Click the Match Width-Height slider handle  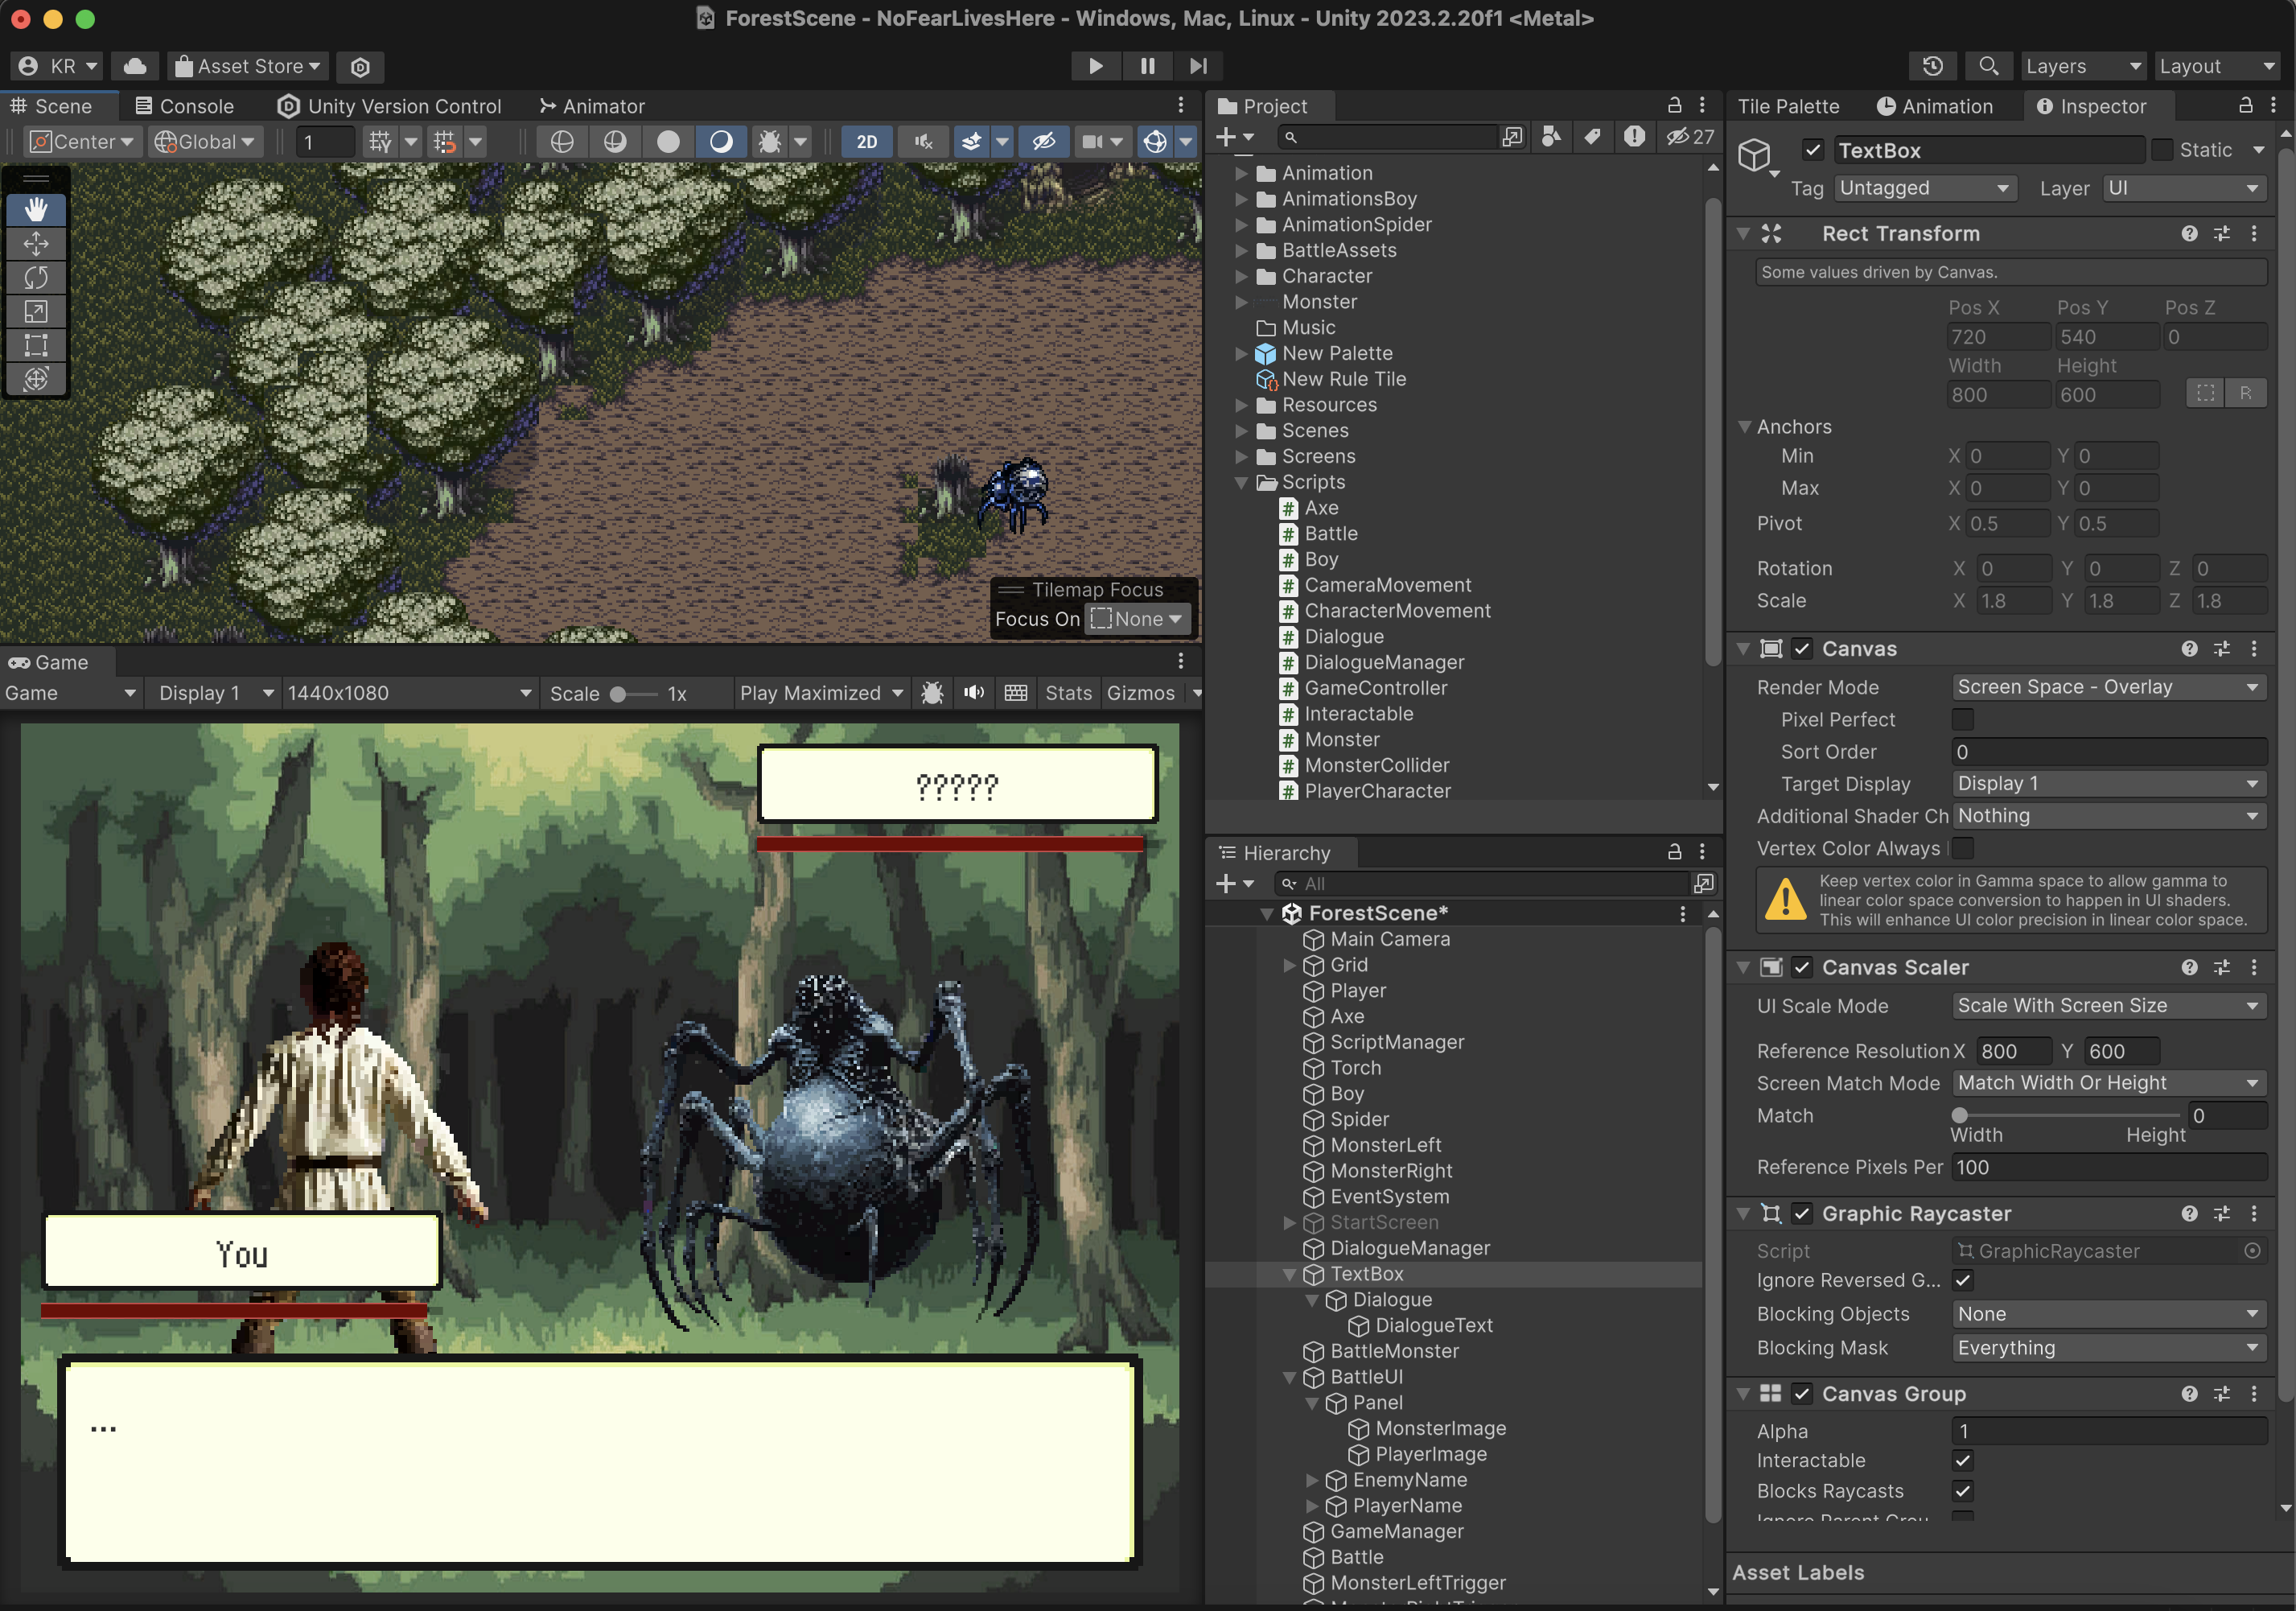1960,1115
